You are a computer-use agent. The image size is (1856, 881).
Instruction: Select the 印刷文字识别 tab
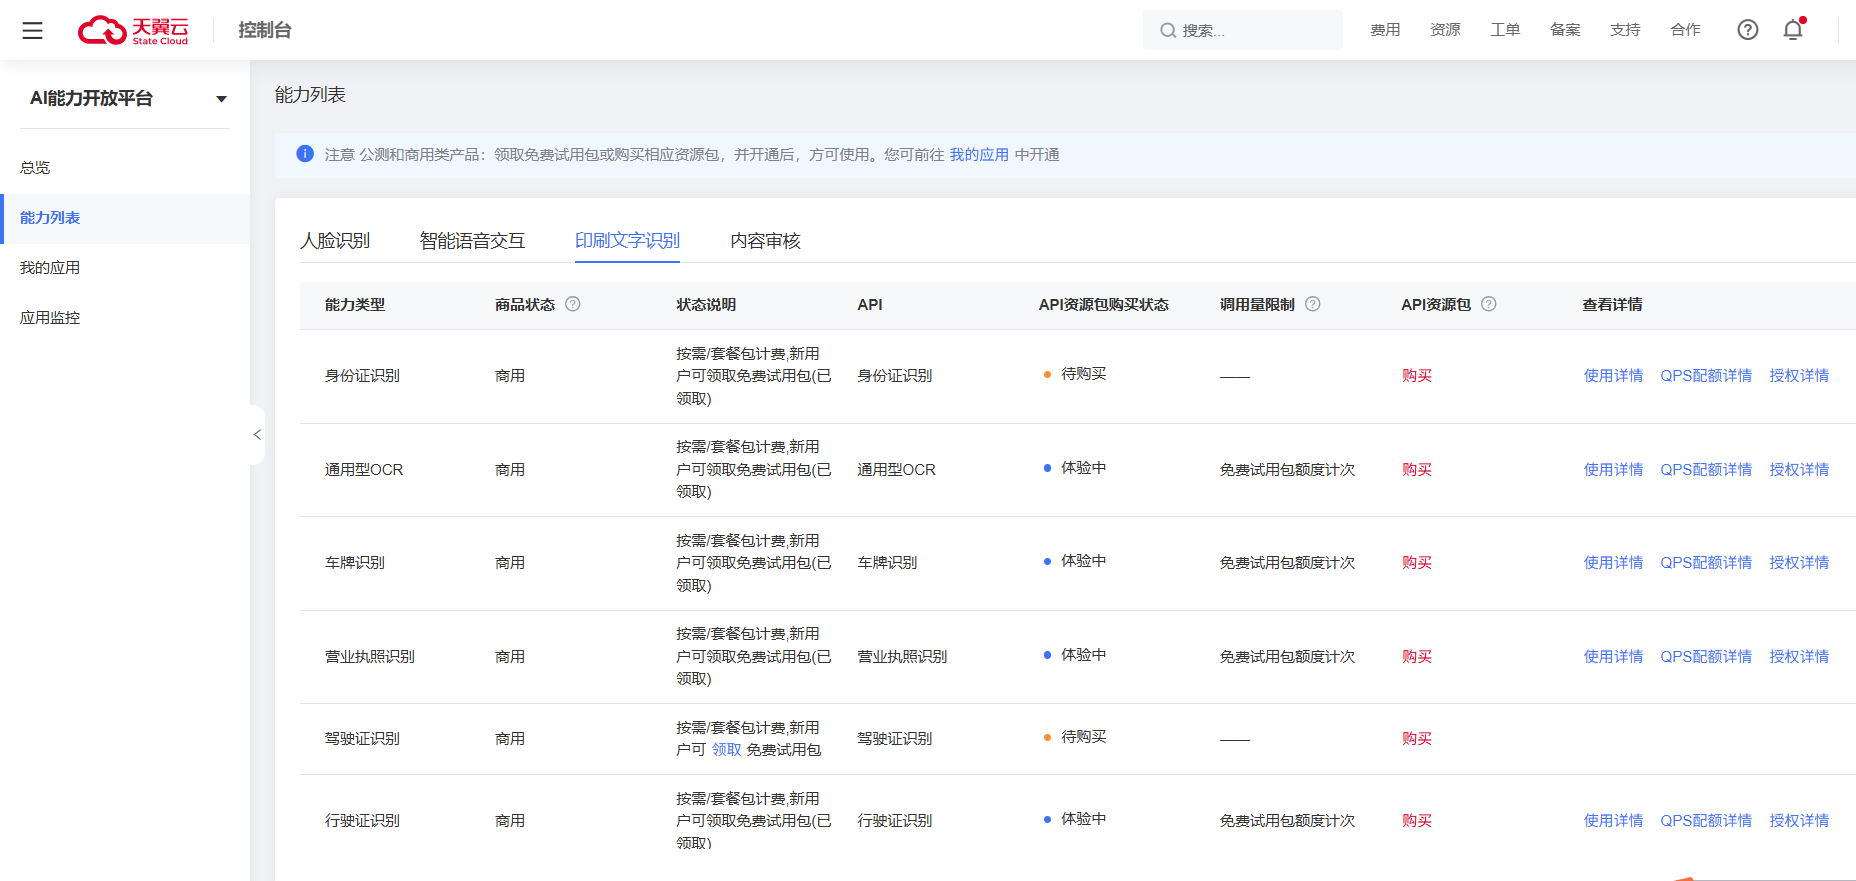pyautogui.click(x=627, y=241)
